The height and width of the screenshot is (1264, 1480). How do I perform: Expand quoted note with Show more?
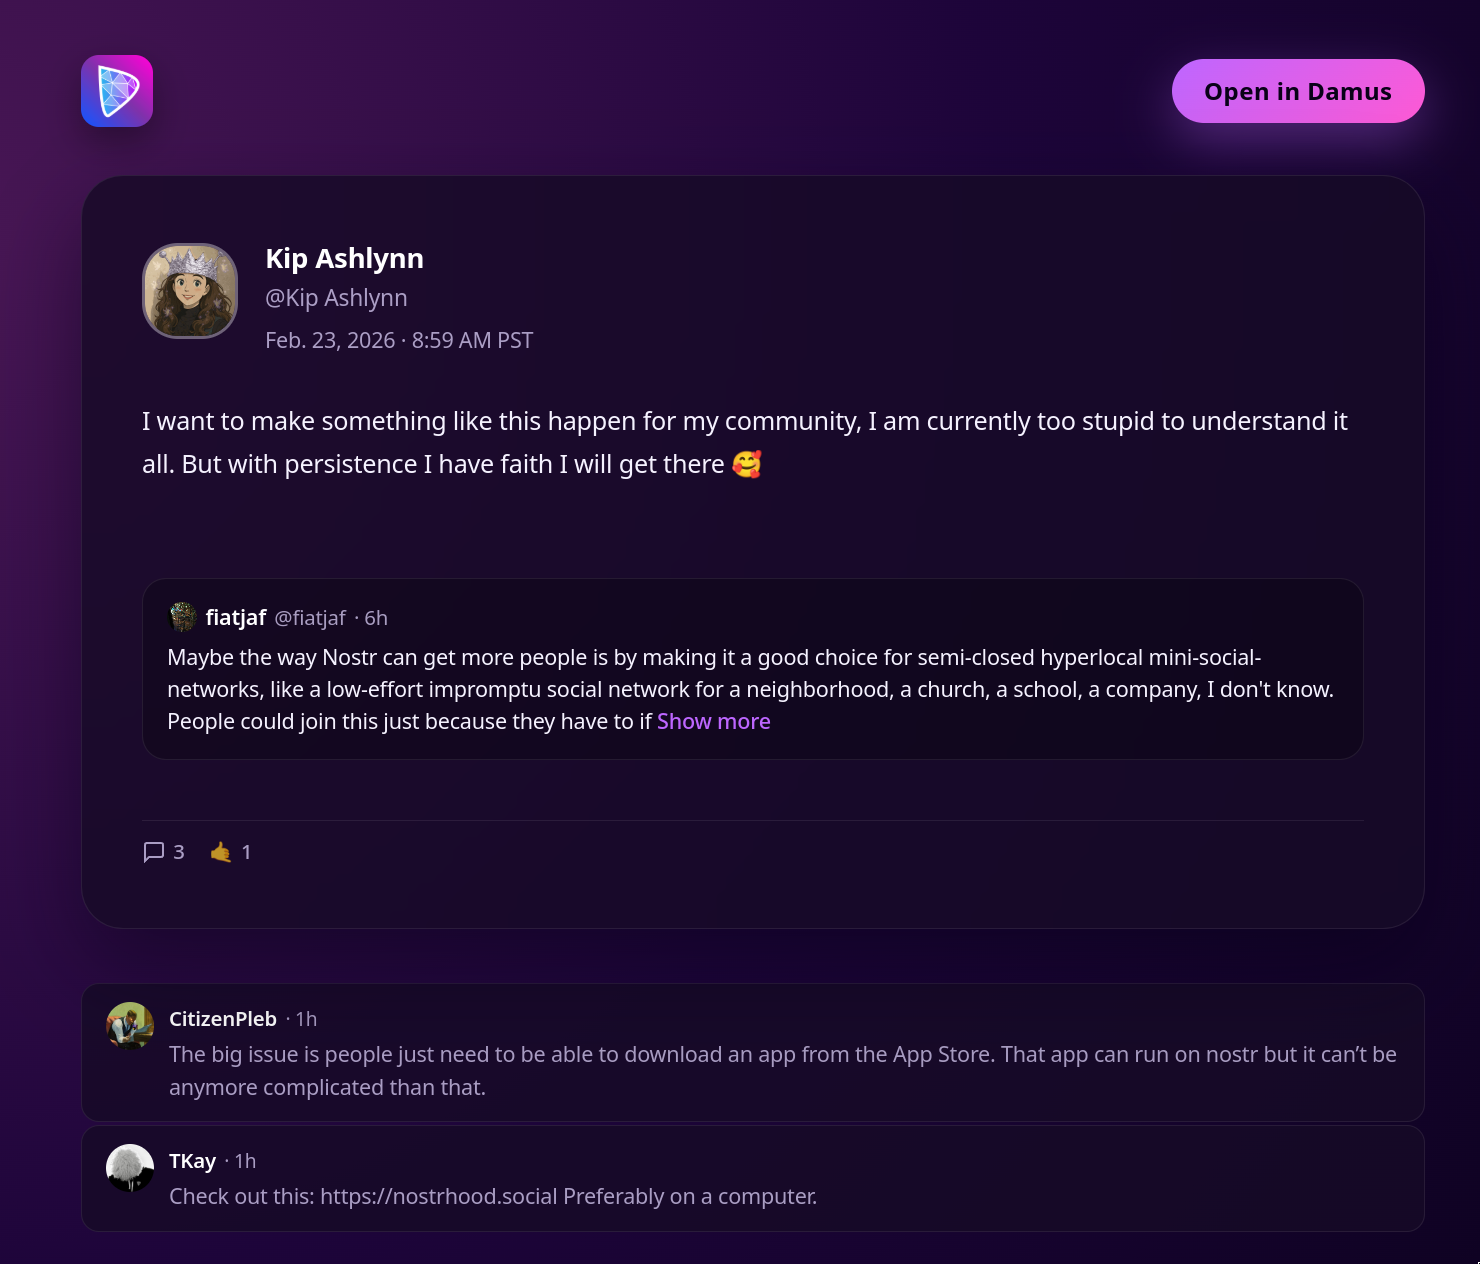(x=713, y=722)
